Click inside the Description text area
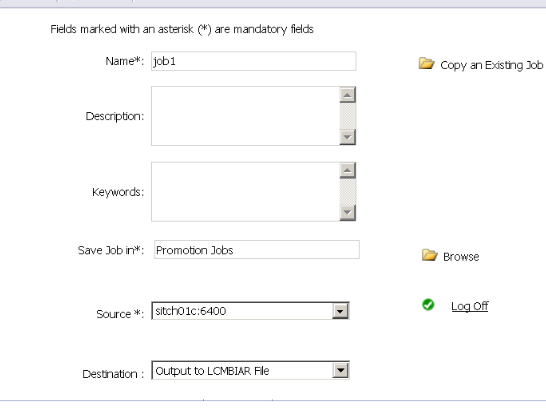Screen dimensions: 546x413 (245, 116)
